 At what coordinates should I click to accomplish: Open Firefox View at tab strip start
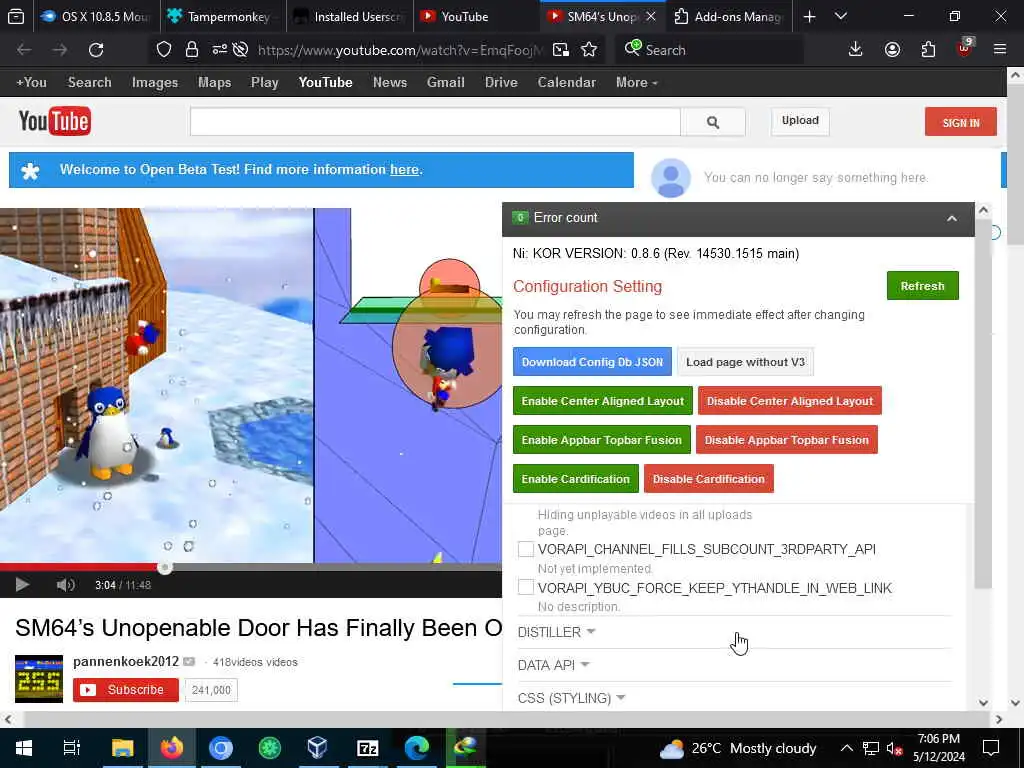16,17
